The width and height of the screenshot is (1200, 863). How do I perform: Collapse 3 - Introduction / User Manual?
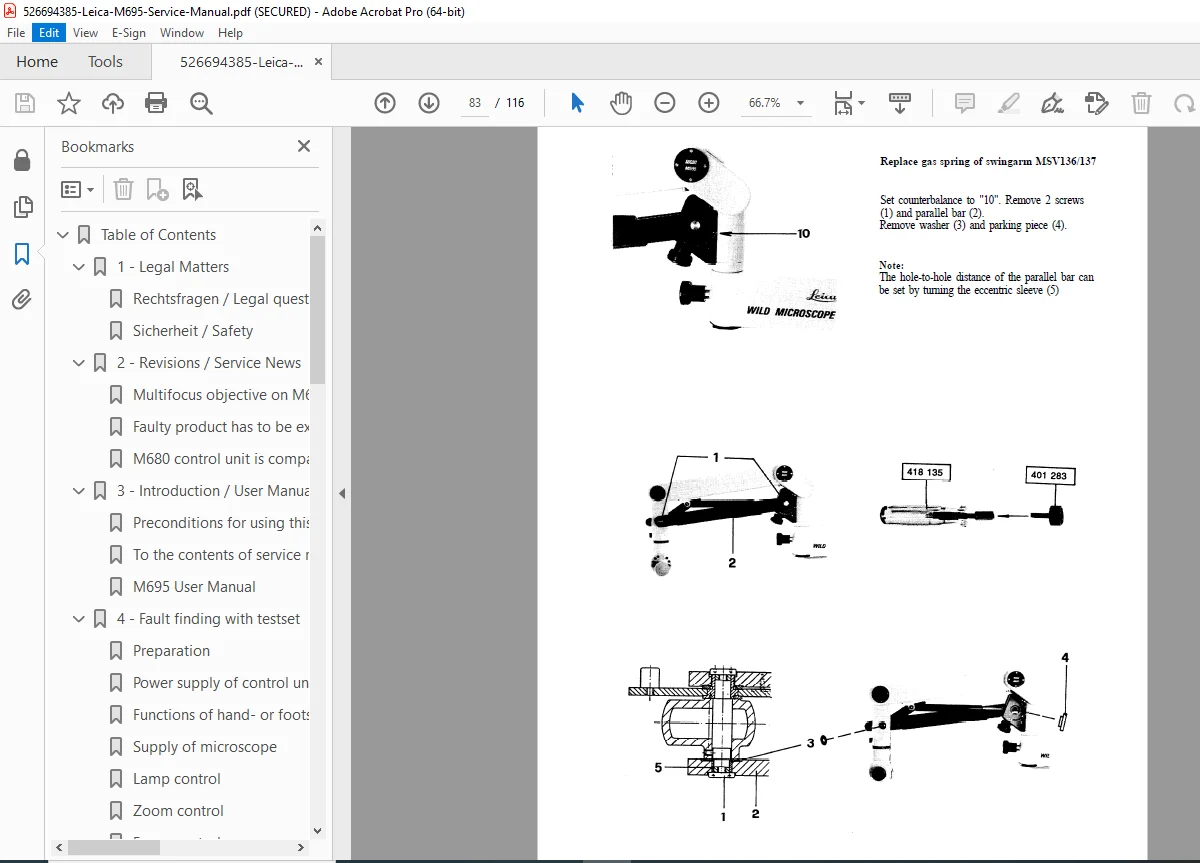click(x=79, y=491)
